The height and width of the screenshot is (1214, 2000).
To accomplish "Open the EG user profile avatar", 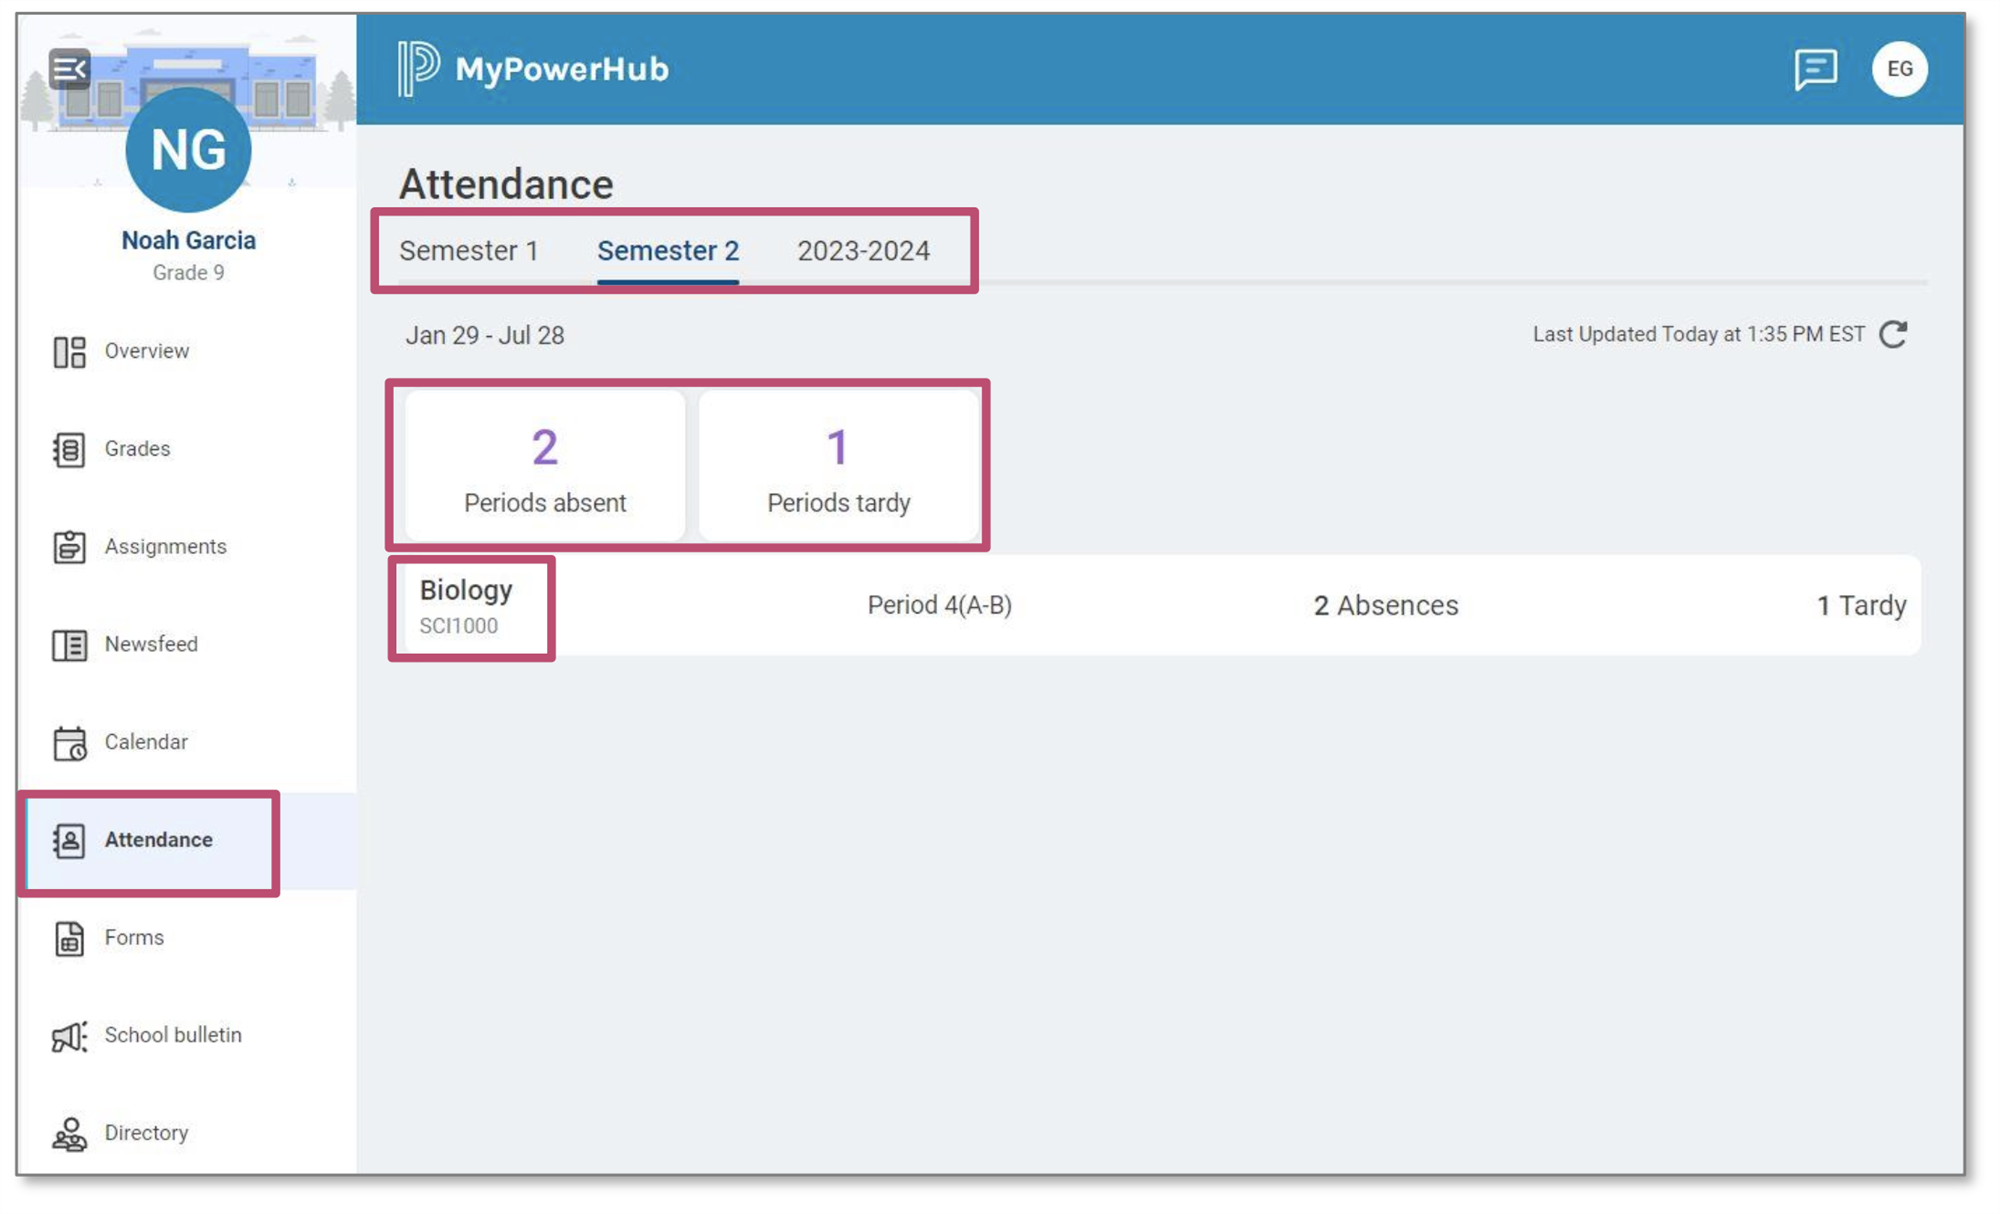I will (x=1899, y=69).
